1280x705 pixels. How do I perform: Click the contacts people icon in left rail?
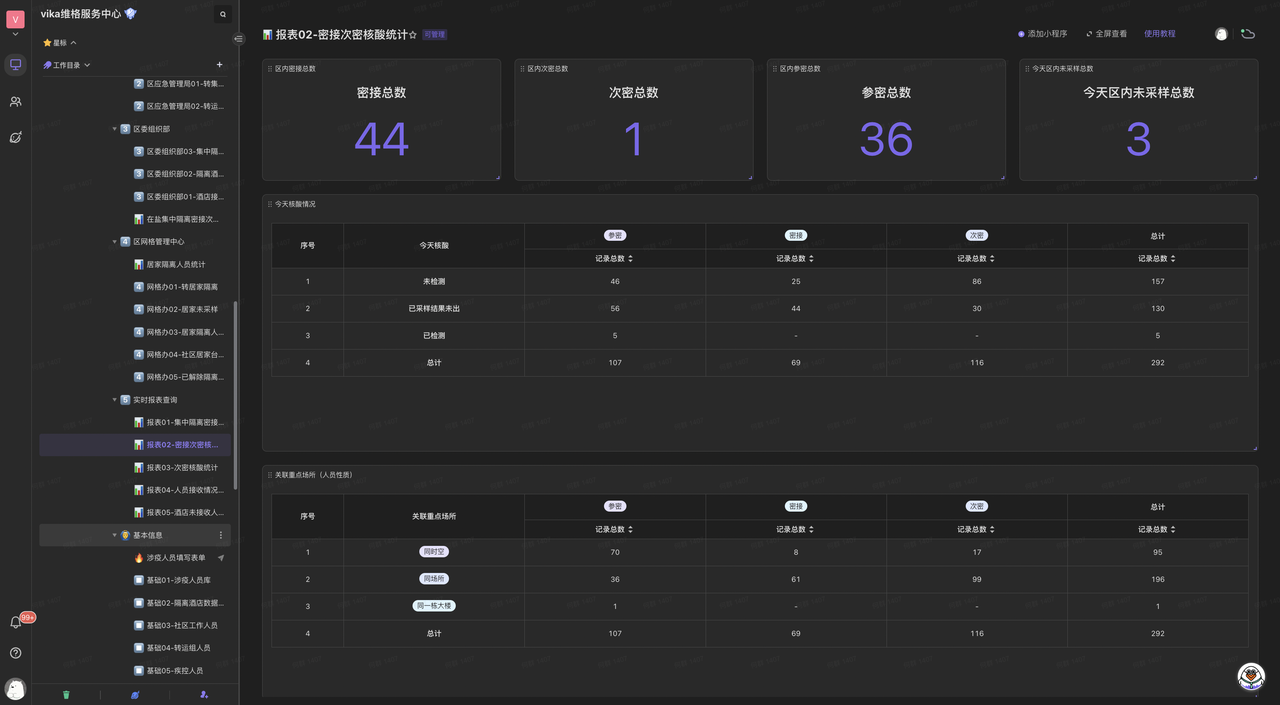point(15,101)
